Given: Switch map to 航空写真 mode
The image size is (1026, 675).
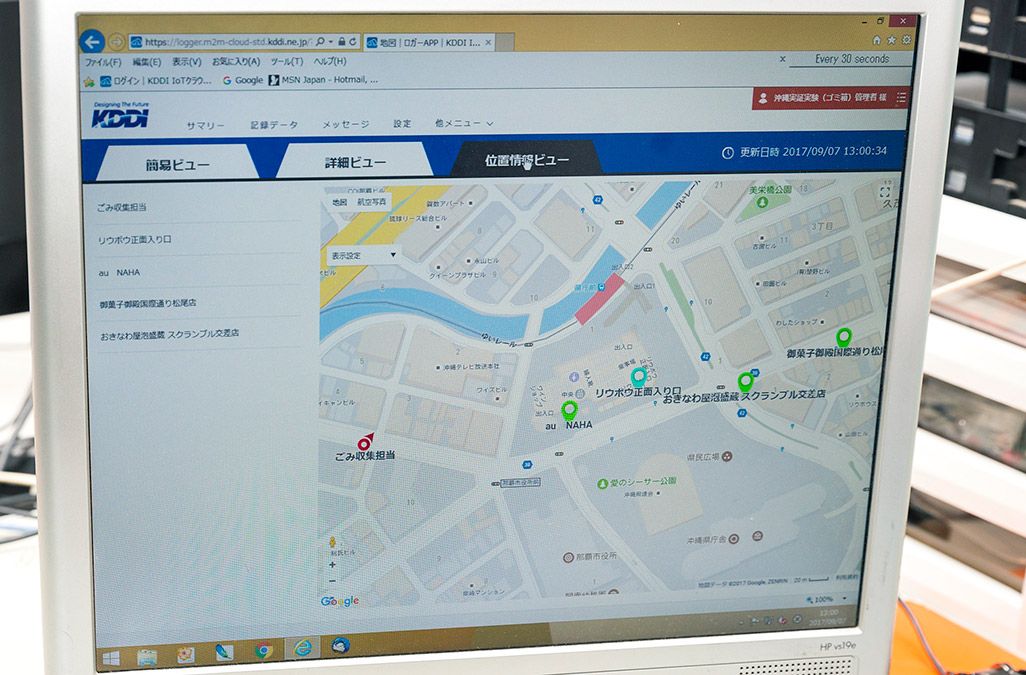Looking at the screenshot, I should tap(371, 202).
